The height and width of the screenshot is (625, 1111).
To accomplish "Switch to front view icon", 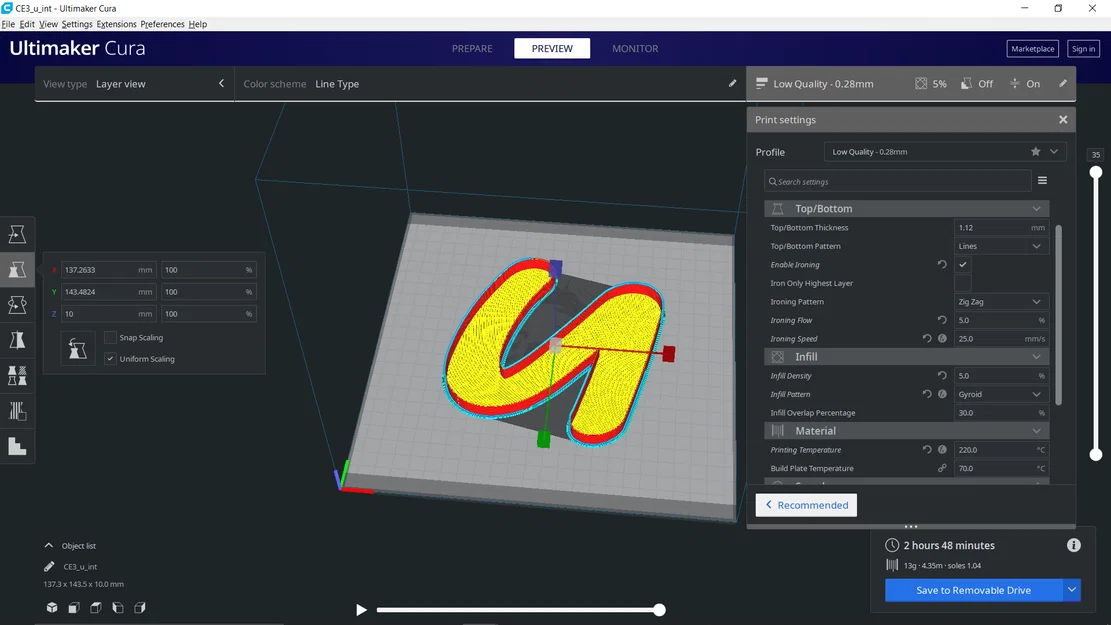I will (74, 607).
